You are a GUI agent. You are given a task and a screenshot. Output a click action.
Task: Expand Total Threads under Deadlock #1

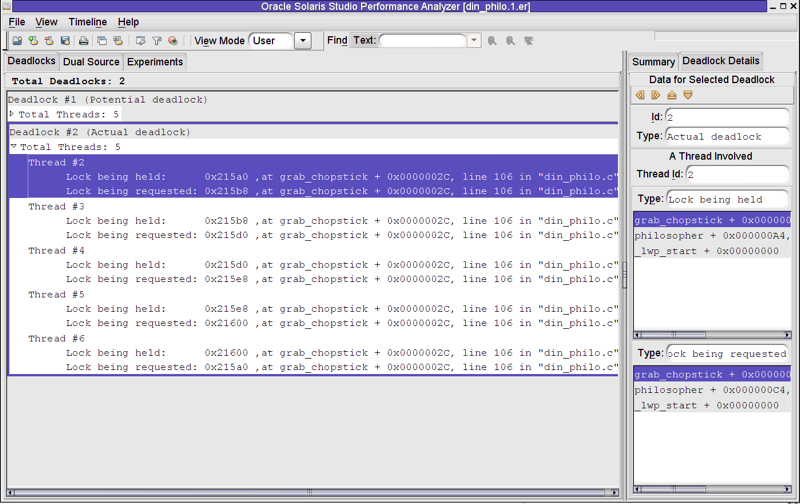click(x=12, y=114)
